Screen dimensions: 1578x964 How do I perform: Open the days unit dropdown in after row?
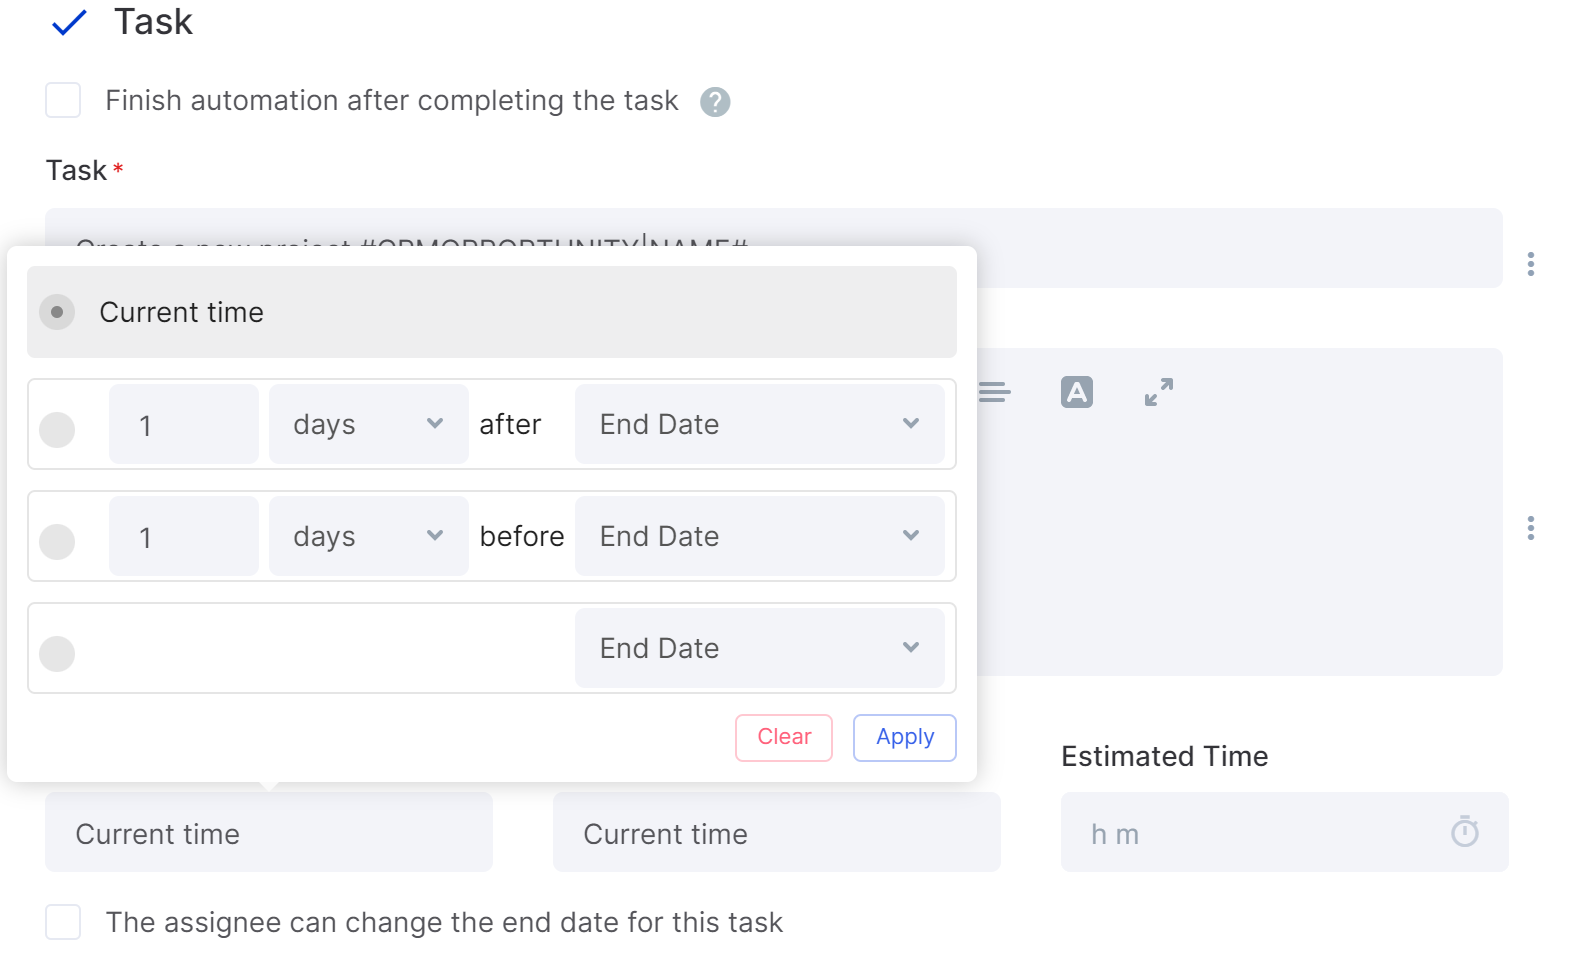point(368,424)
